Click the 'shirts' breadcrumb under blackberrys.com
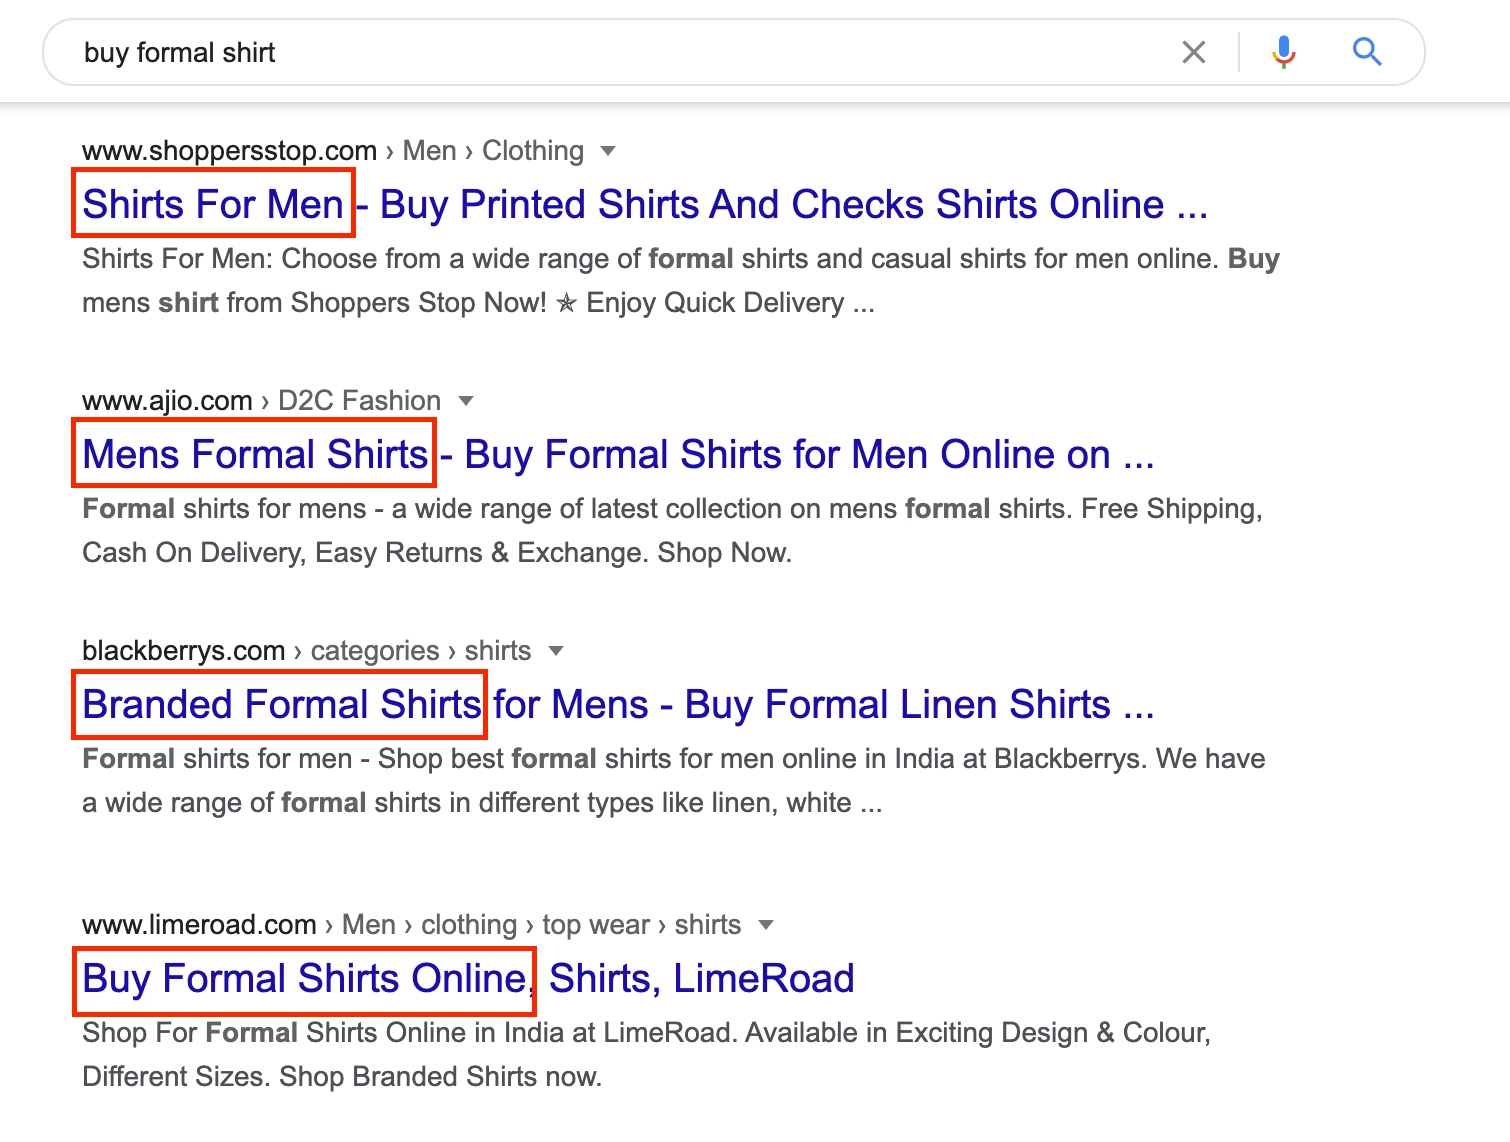Screen dimensions: 1510x1142 click(497, 650)
